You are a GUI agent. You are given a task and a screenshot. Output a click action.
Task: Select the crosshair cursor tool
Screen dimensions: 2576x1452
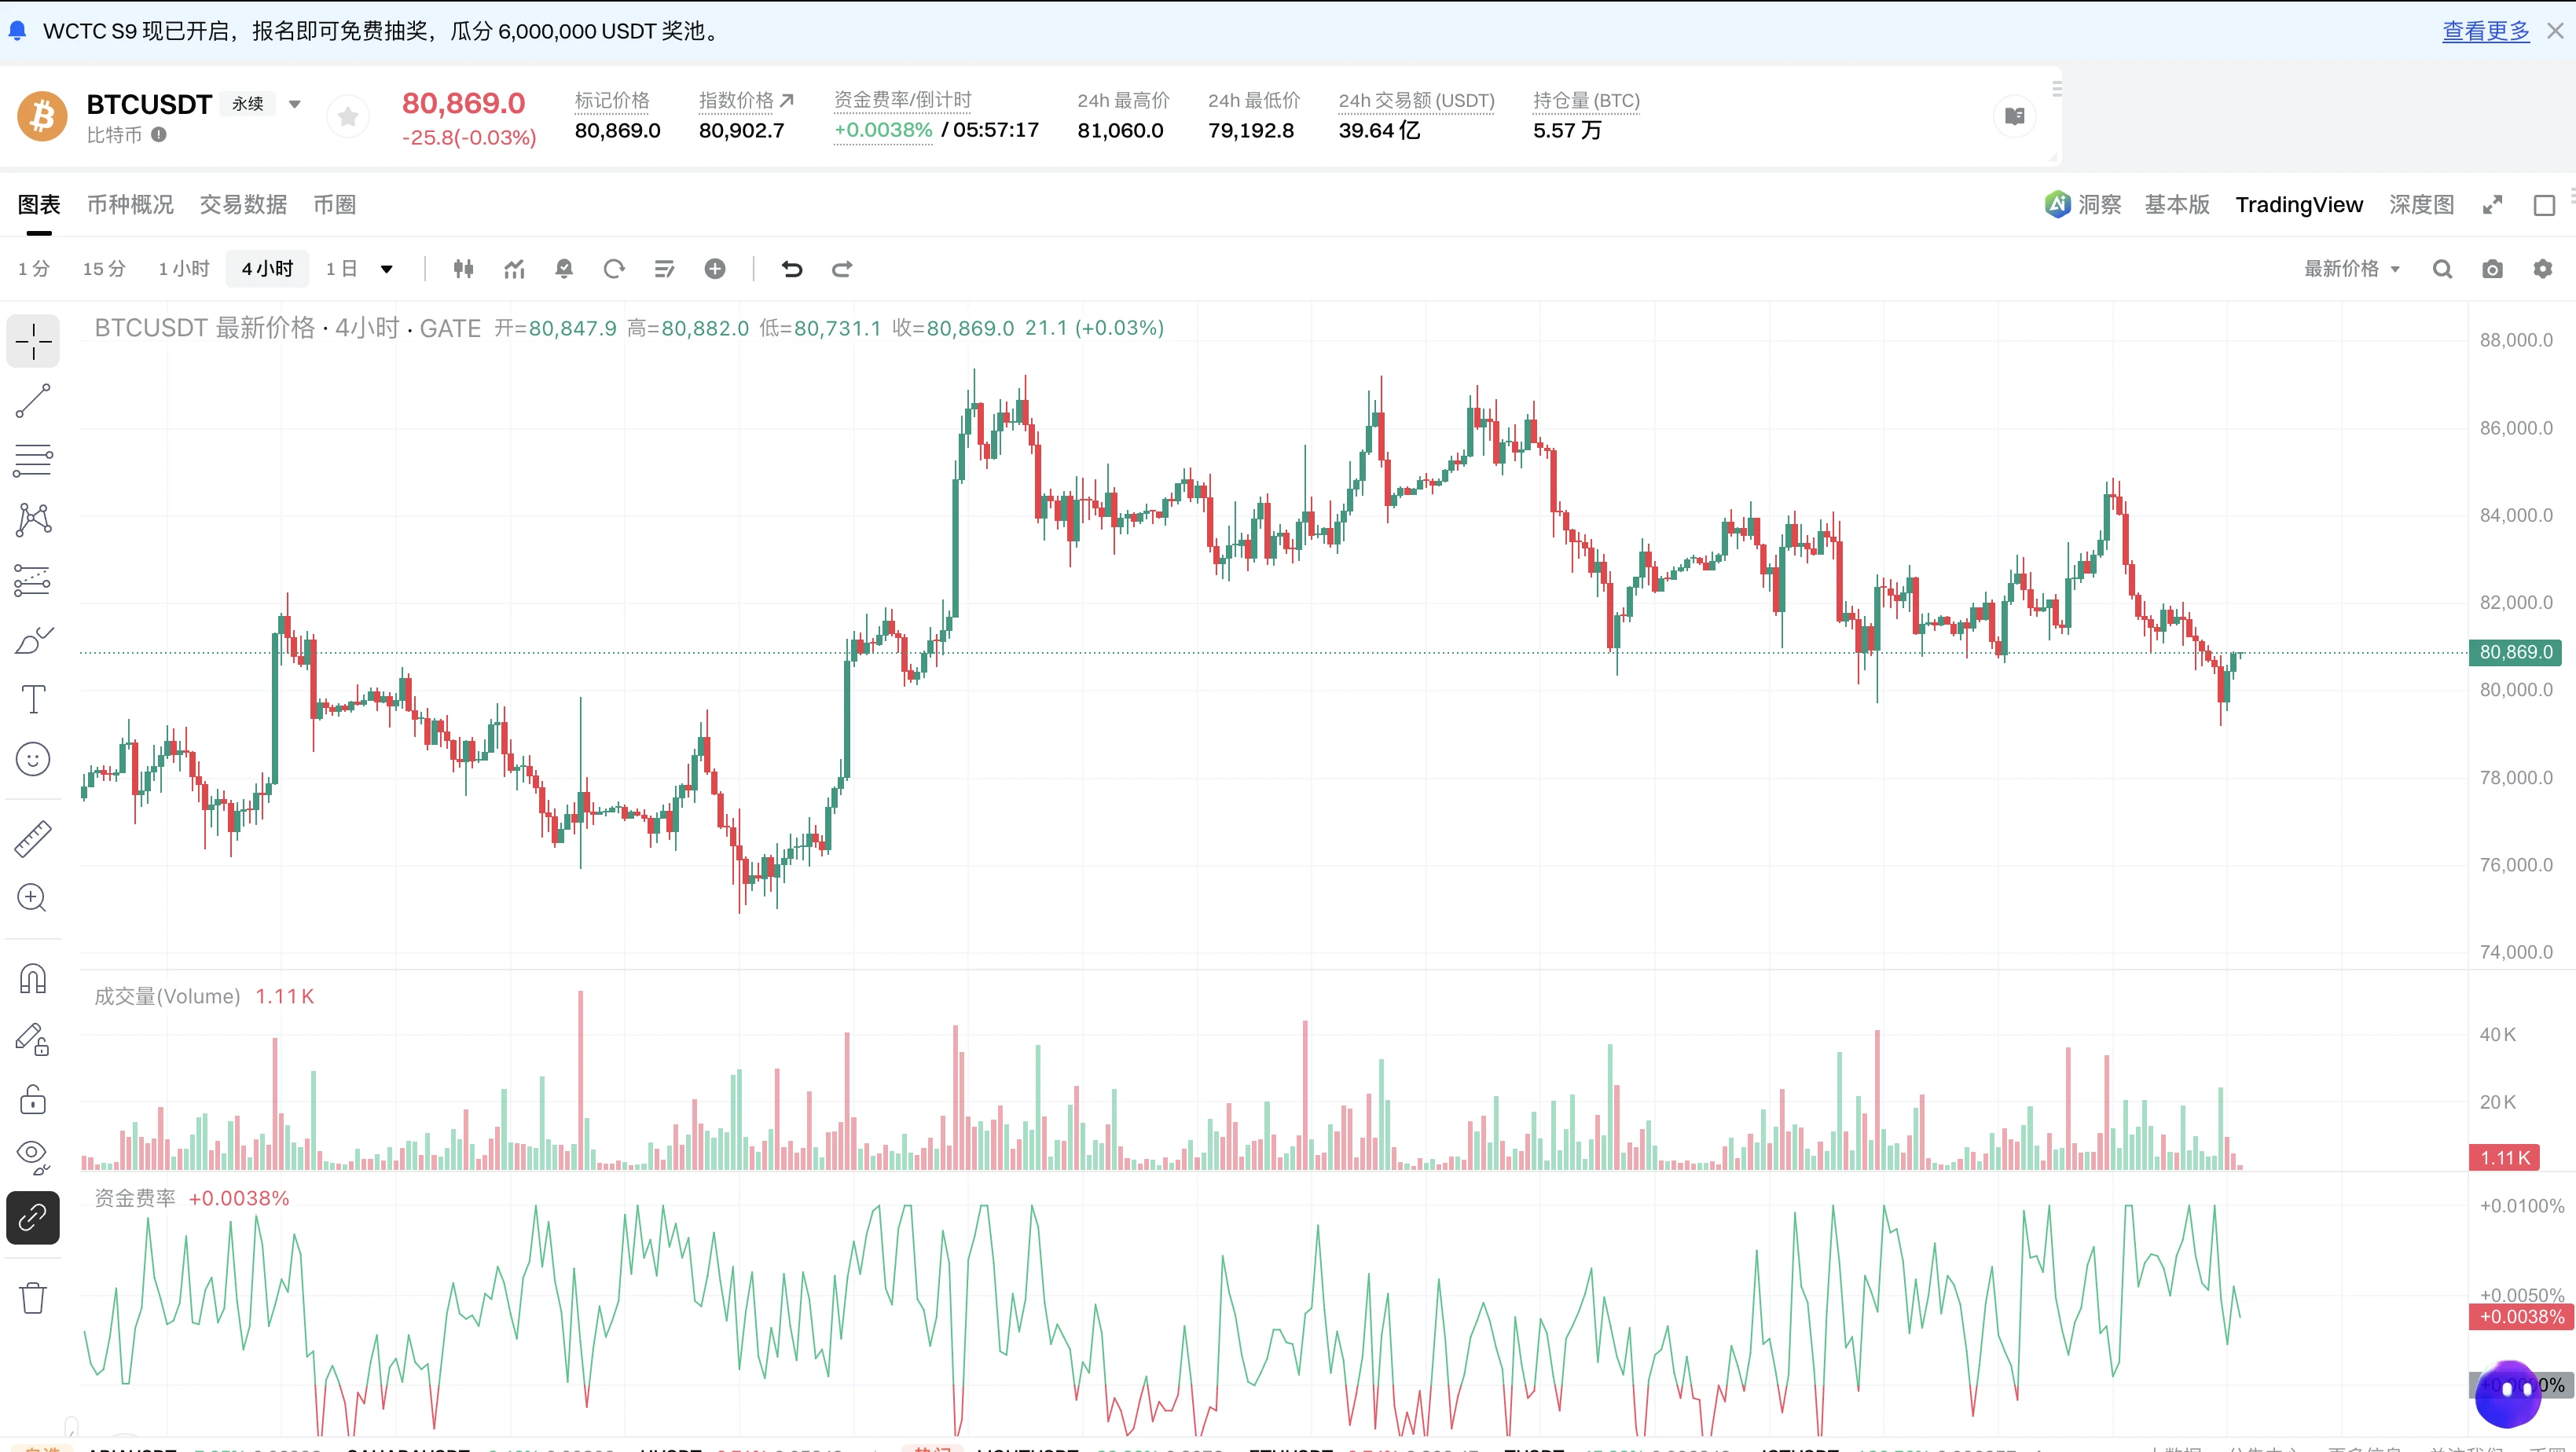click(x=33, y=341)
